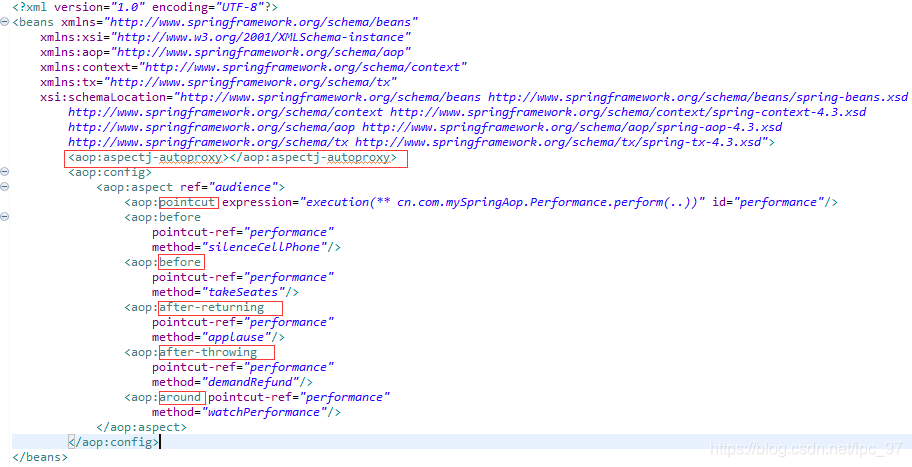912x467 pixels.
Task: Click the id="performance" attribute
Action: [x=768, y=202]
